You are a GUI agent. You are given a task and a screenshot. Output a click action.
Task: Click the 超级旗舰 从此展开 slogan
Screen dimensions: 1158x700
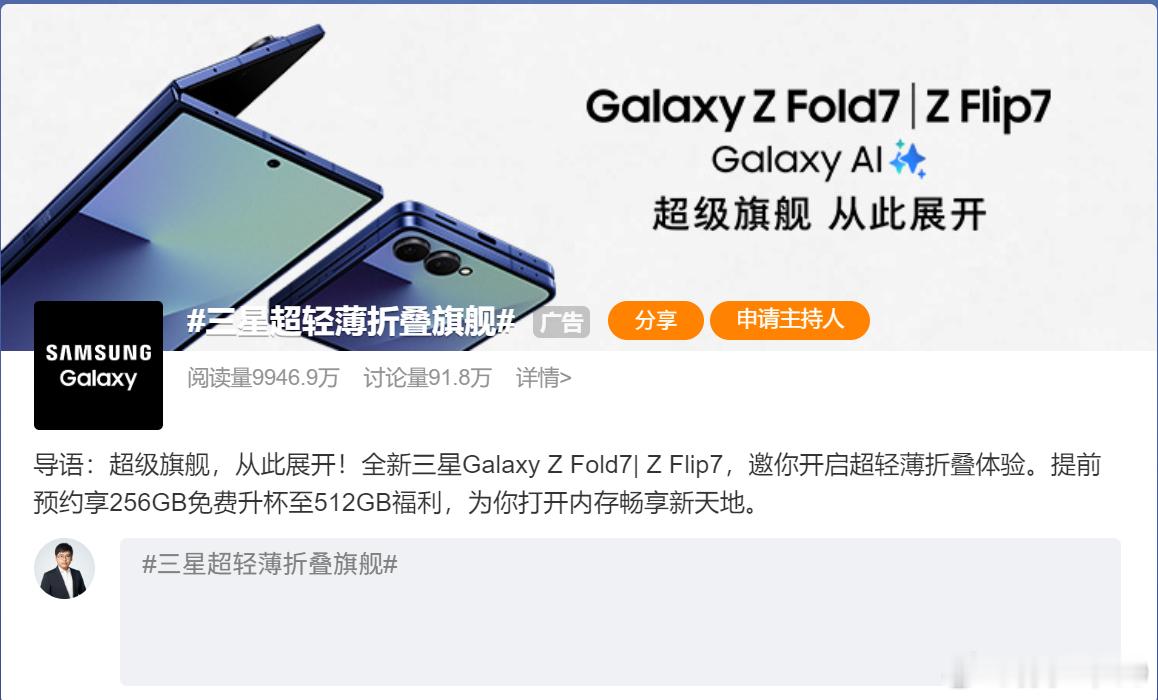(x=819, y=214)
